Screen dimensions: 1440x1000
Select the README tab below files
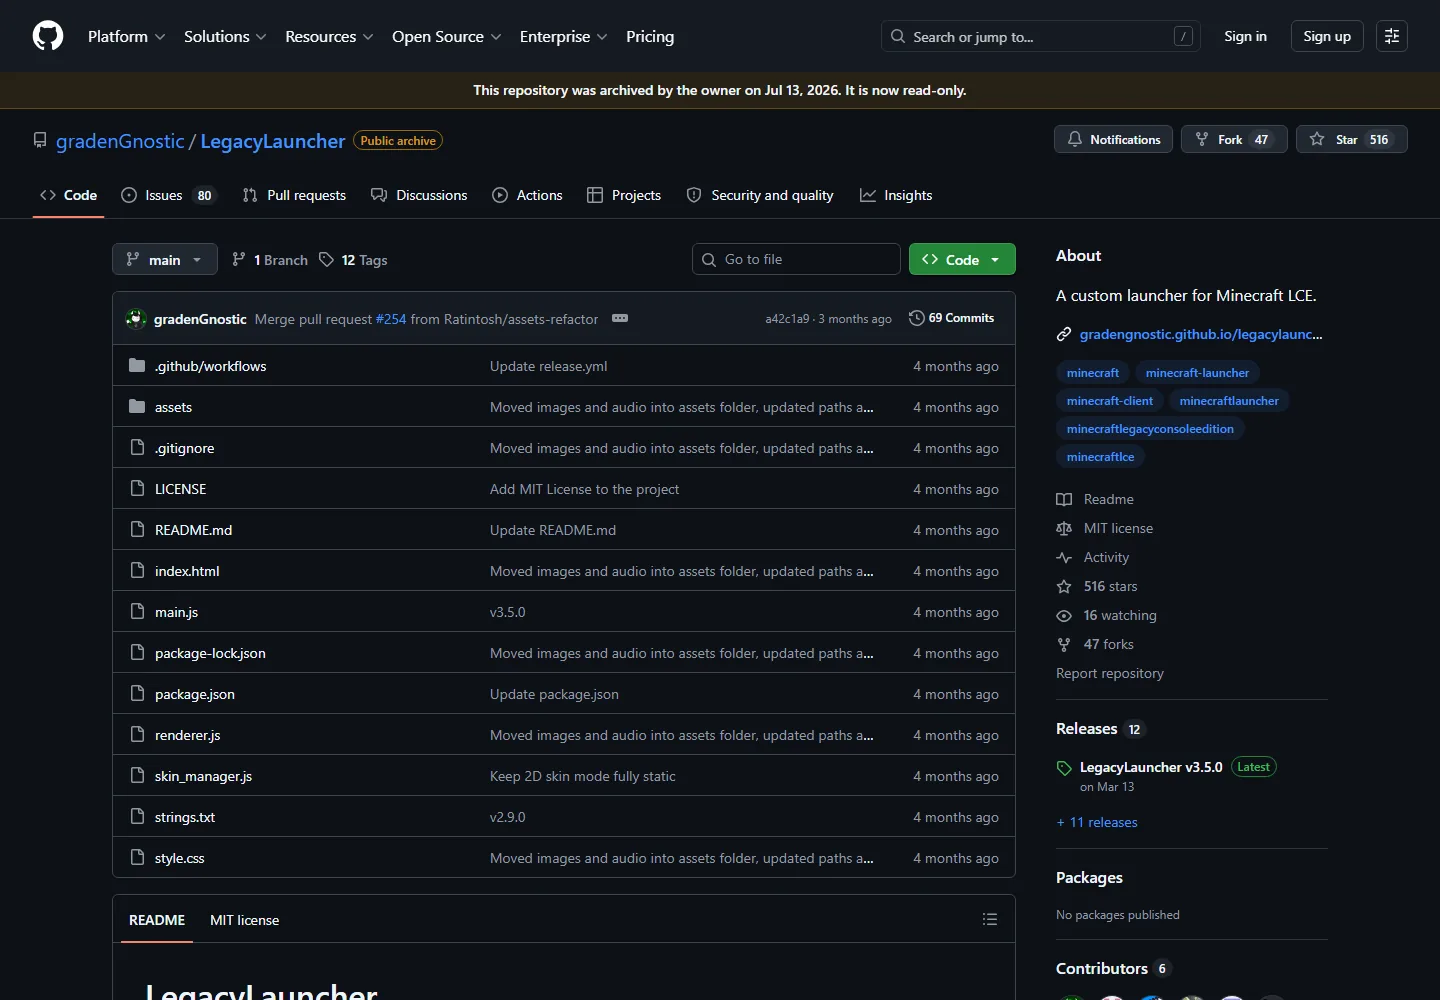(157, 920)
